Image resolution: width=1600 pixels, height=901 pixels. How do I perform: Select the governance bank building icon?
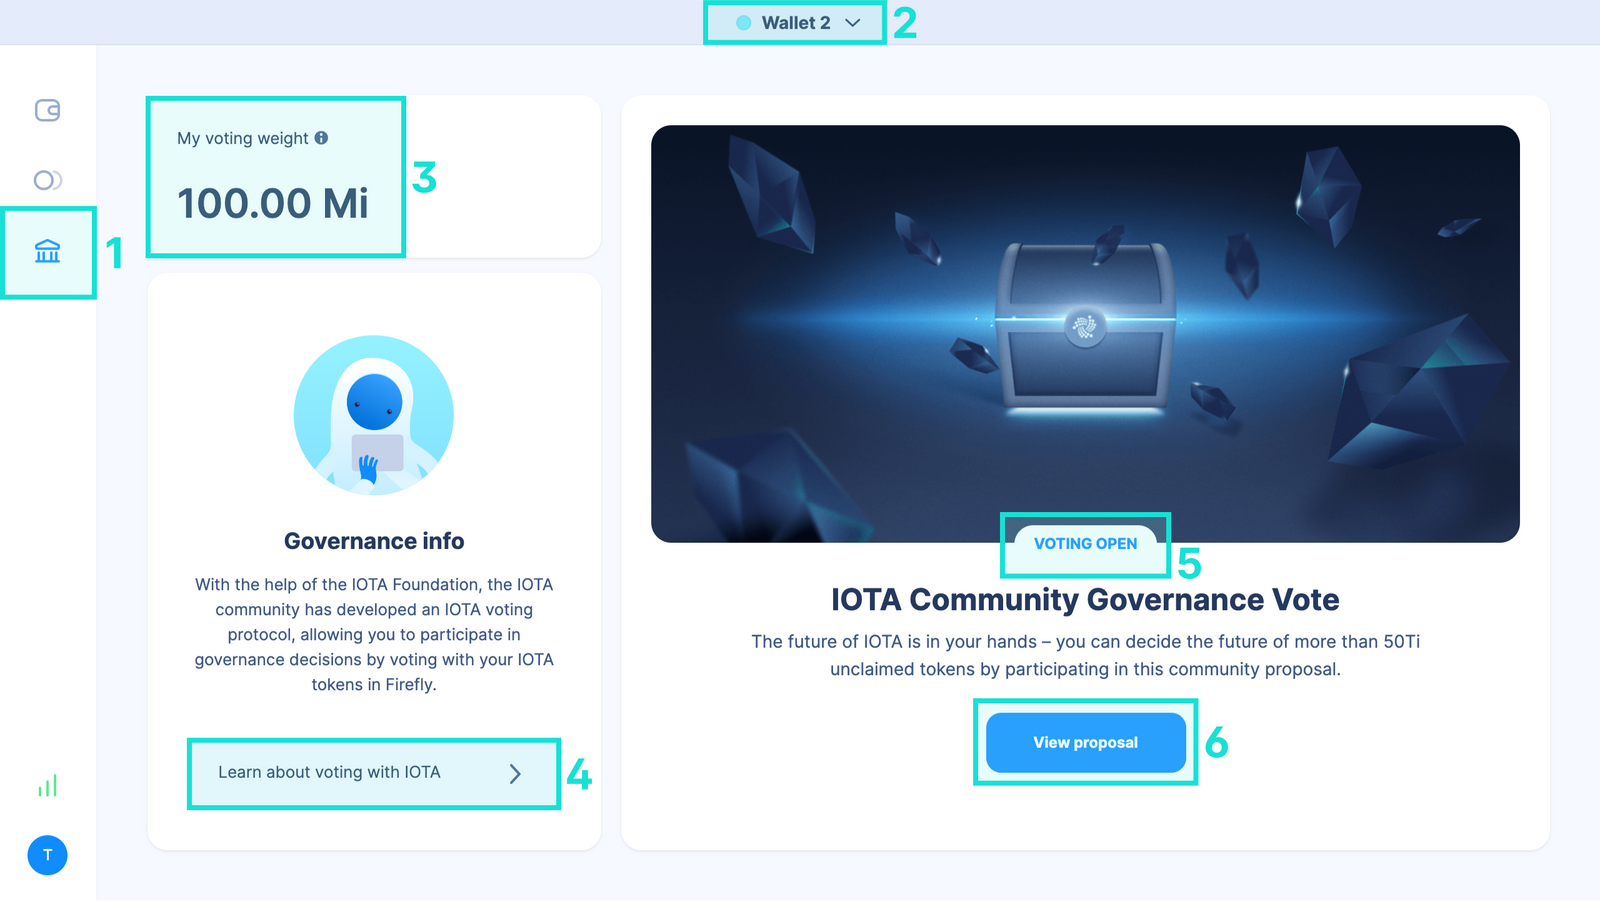pos(47,251)
